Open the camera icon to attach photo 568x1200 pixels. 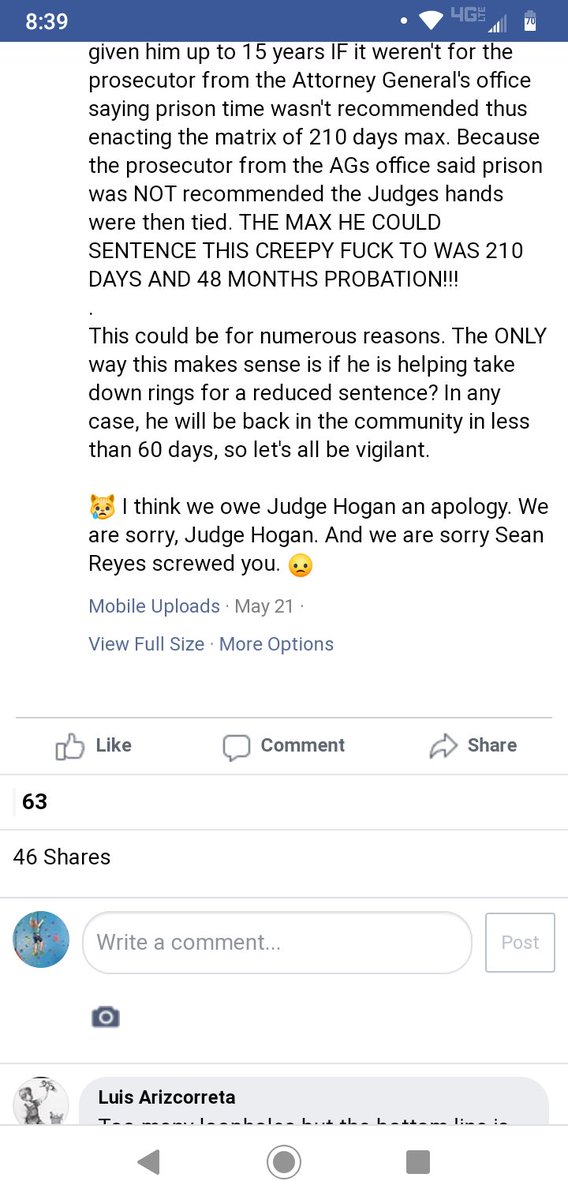(105, 1017)
